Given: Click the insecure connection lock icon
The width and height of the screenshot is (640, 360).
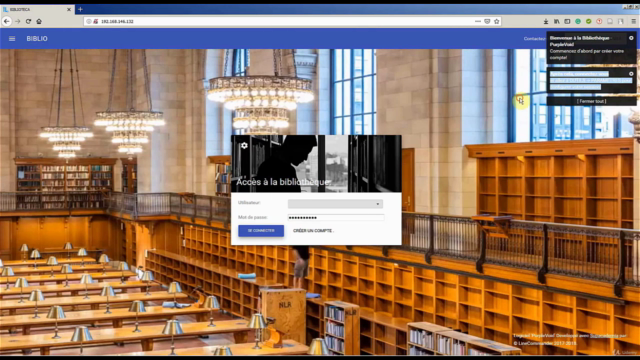Looking at the screenshot, I should tap(96, 21).
